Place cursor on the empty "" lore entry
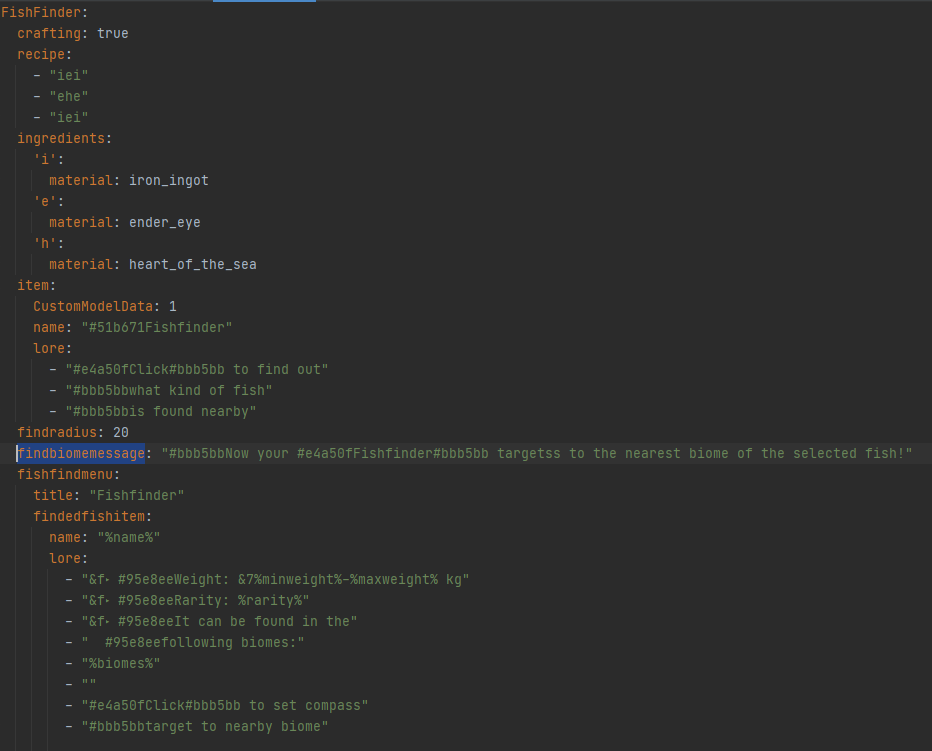Screen dimensions: 932x751 [88, 684]
